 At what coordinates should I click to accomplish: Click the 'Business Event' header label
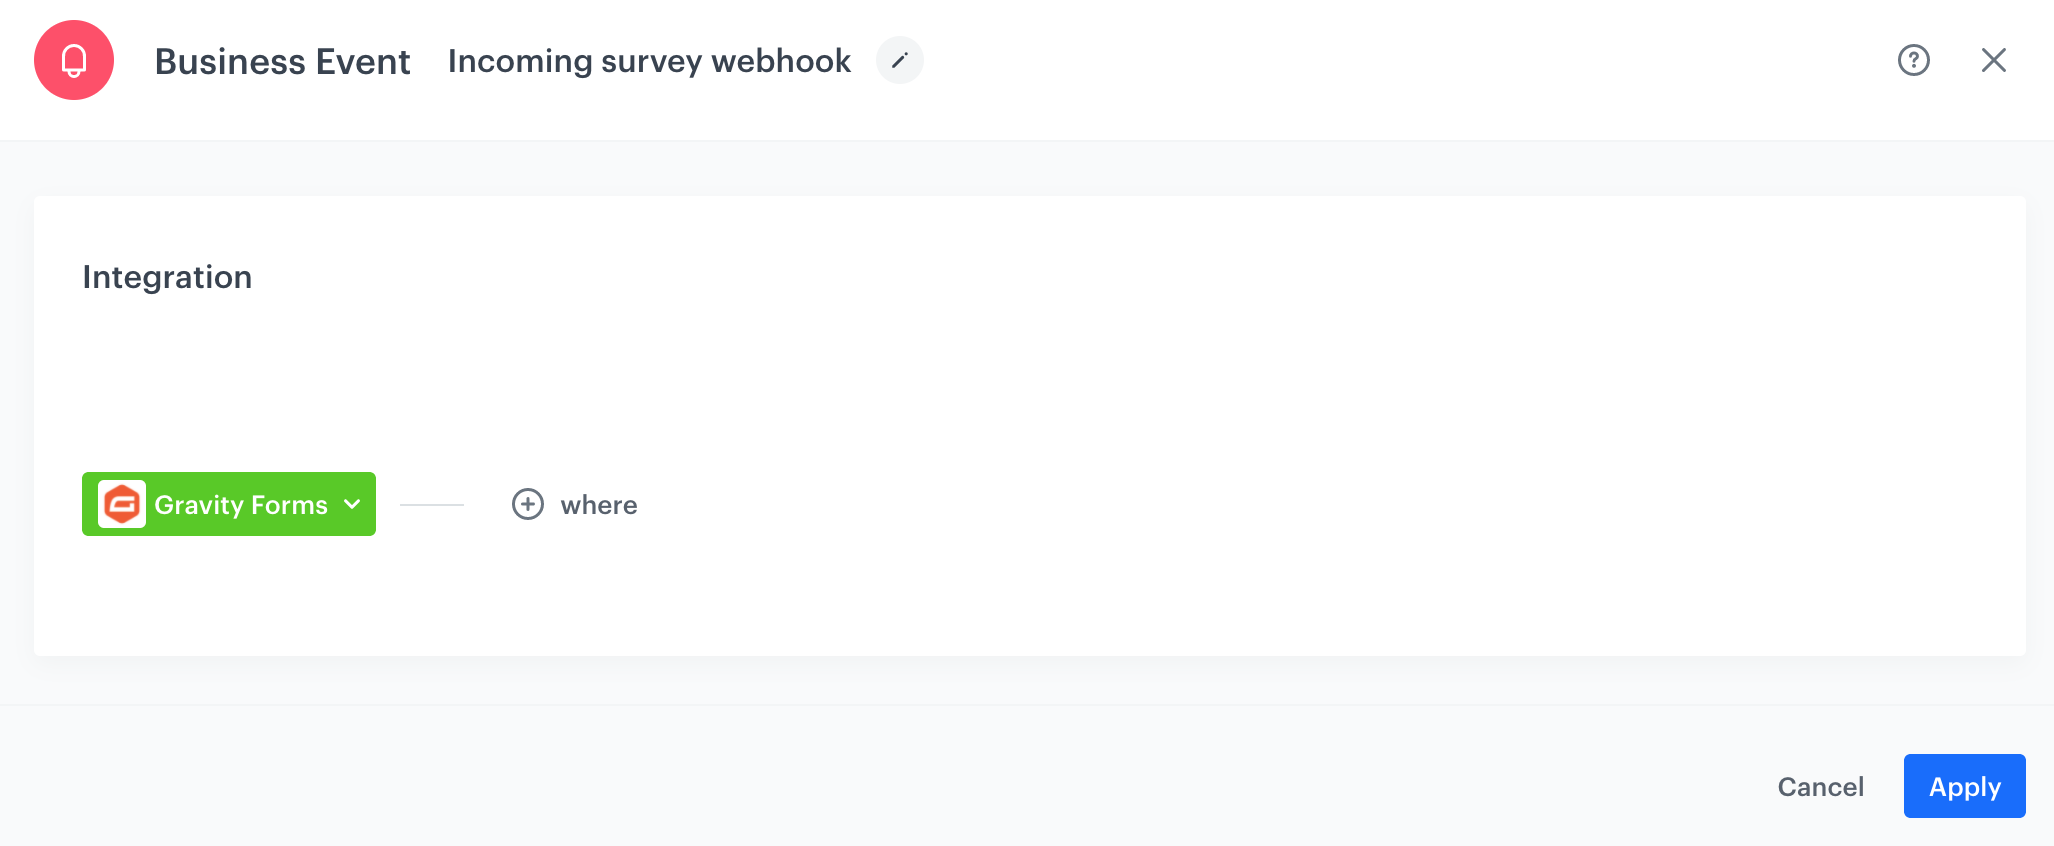[x=283, y=60]
